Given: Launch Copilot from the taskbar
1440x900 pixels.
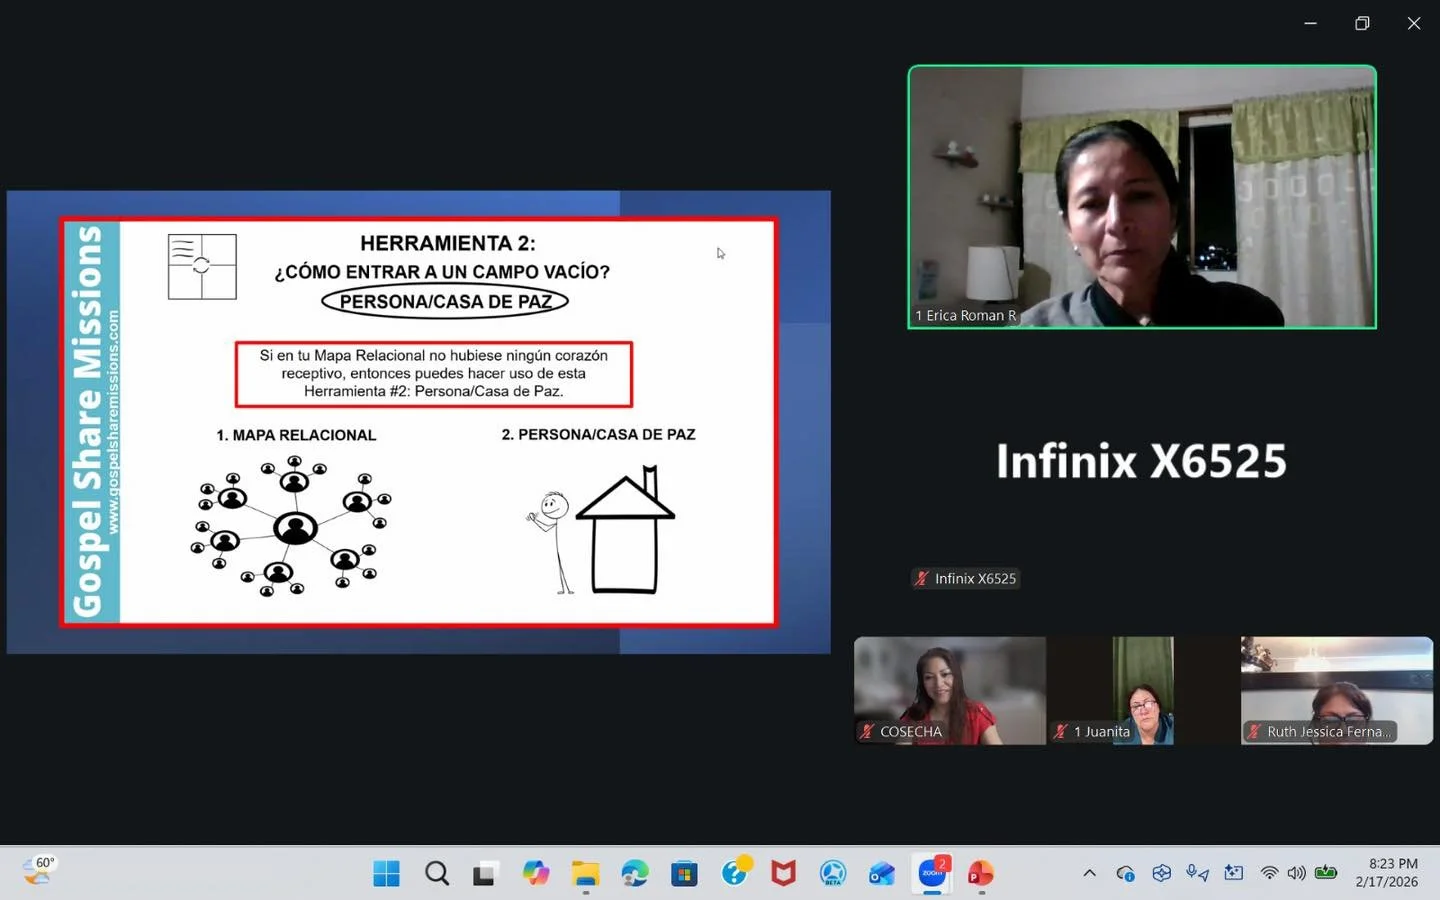Looking at the screenshot, I should click(x=535, y=873).
